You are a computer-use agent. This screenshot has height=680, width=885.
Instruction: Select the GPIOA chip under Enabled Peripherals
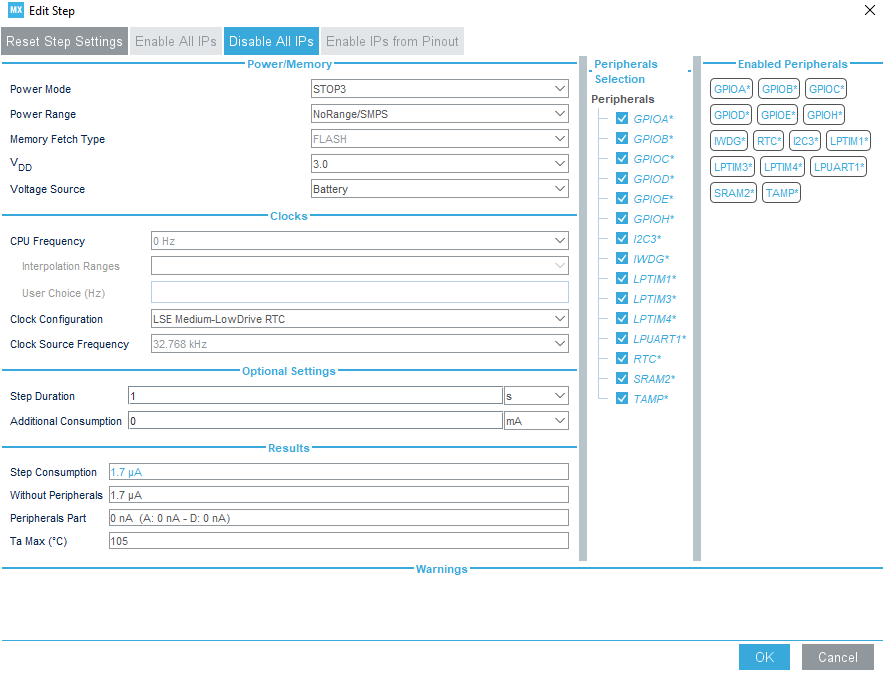click(731, 88)
